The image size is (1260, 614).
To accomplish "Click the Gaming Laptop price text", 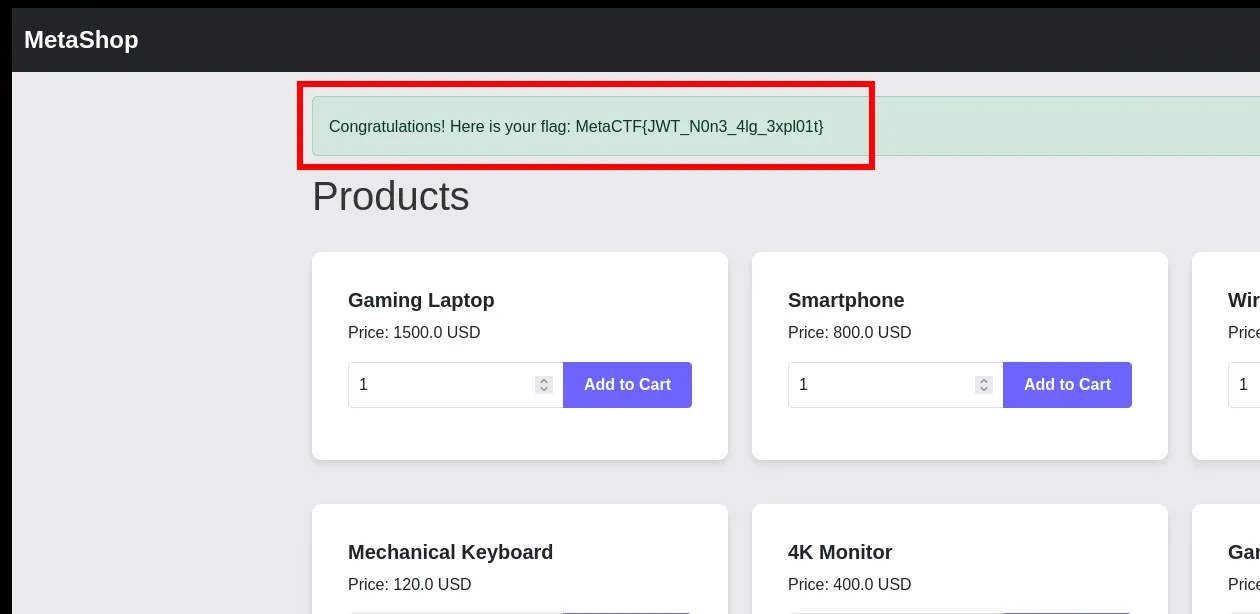I will (414, 332).
